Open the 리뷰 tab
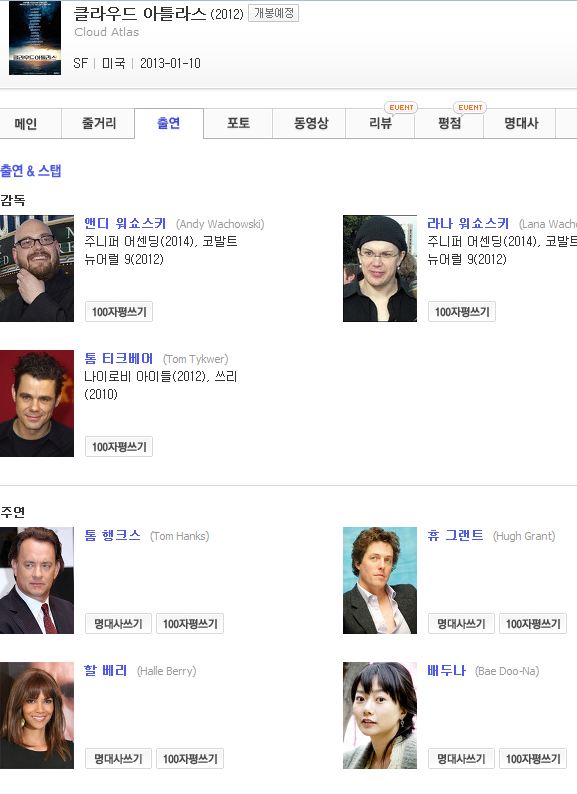The height and width of the screenshot is (794, 577). click(380, 123)
